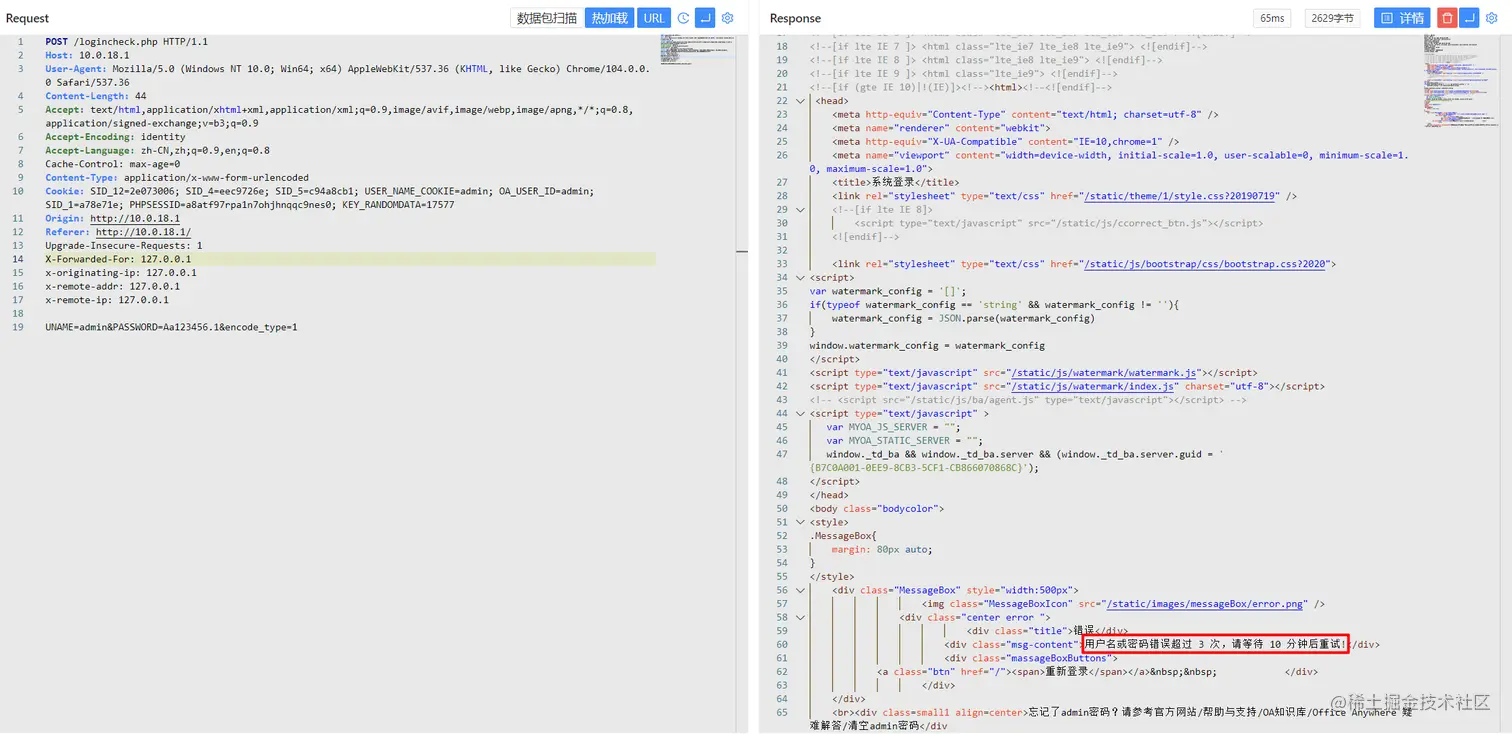Open the bootstrap.css stylesheet link

pyautogui.click(x=1206, y=265)
